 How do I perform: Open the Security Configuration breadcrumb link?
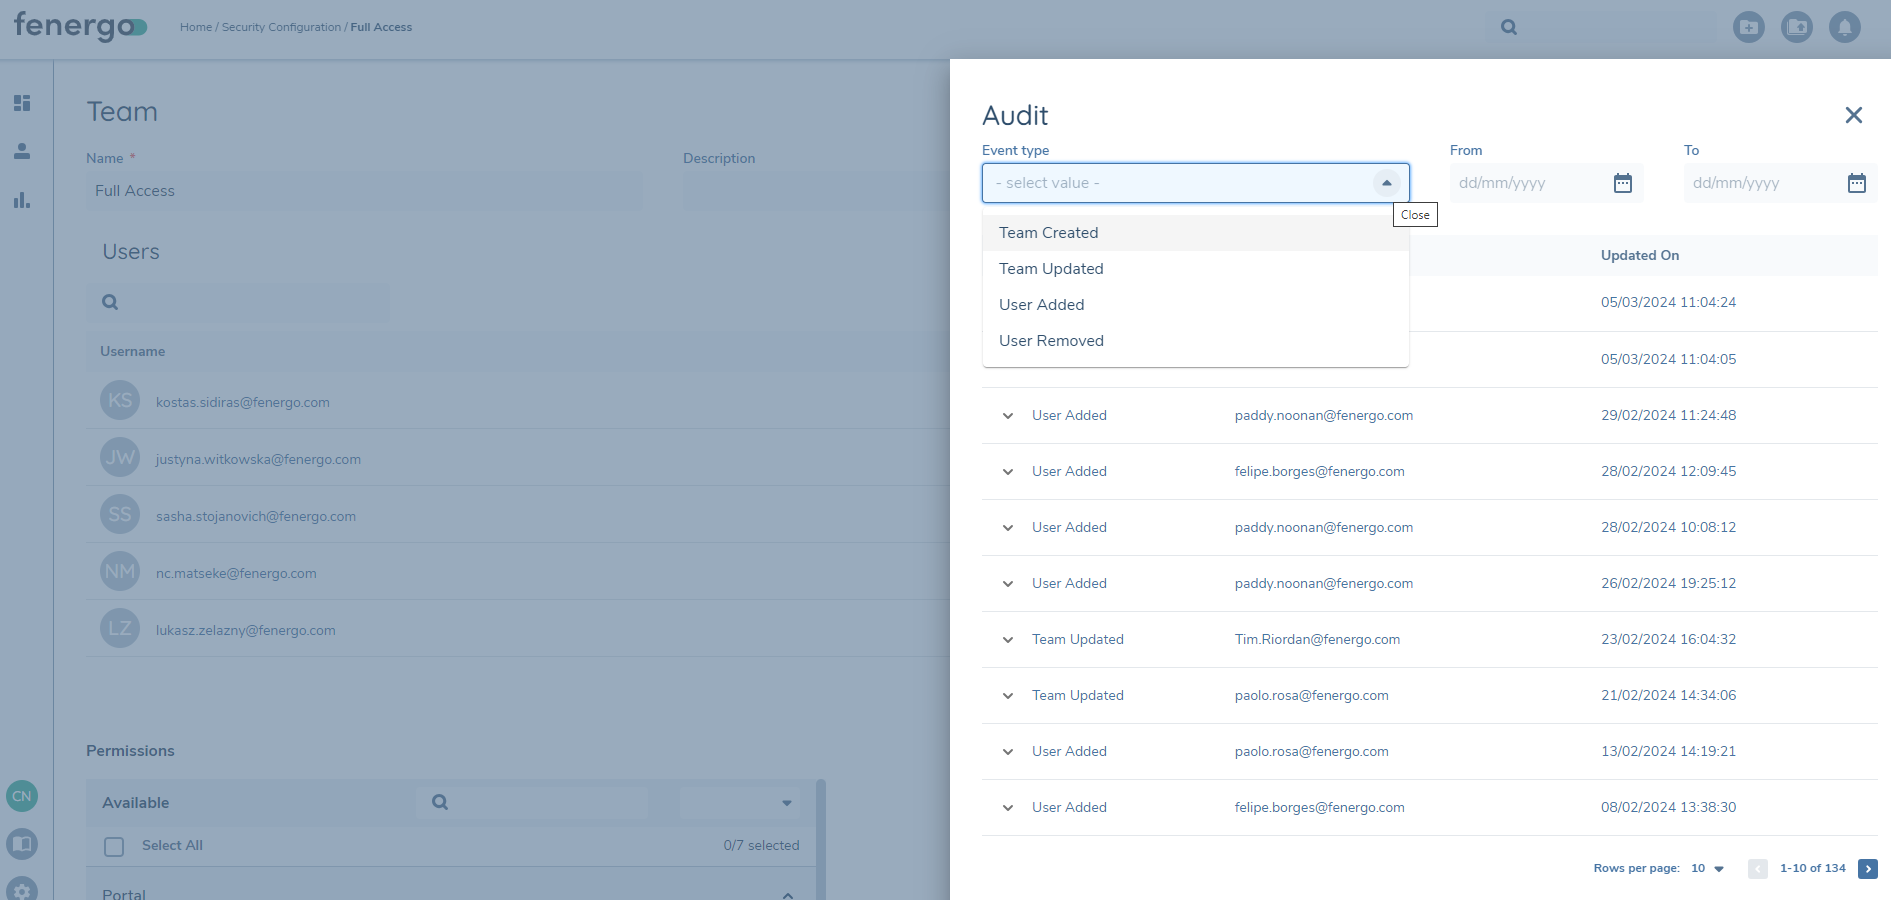281,27
